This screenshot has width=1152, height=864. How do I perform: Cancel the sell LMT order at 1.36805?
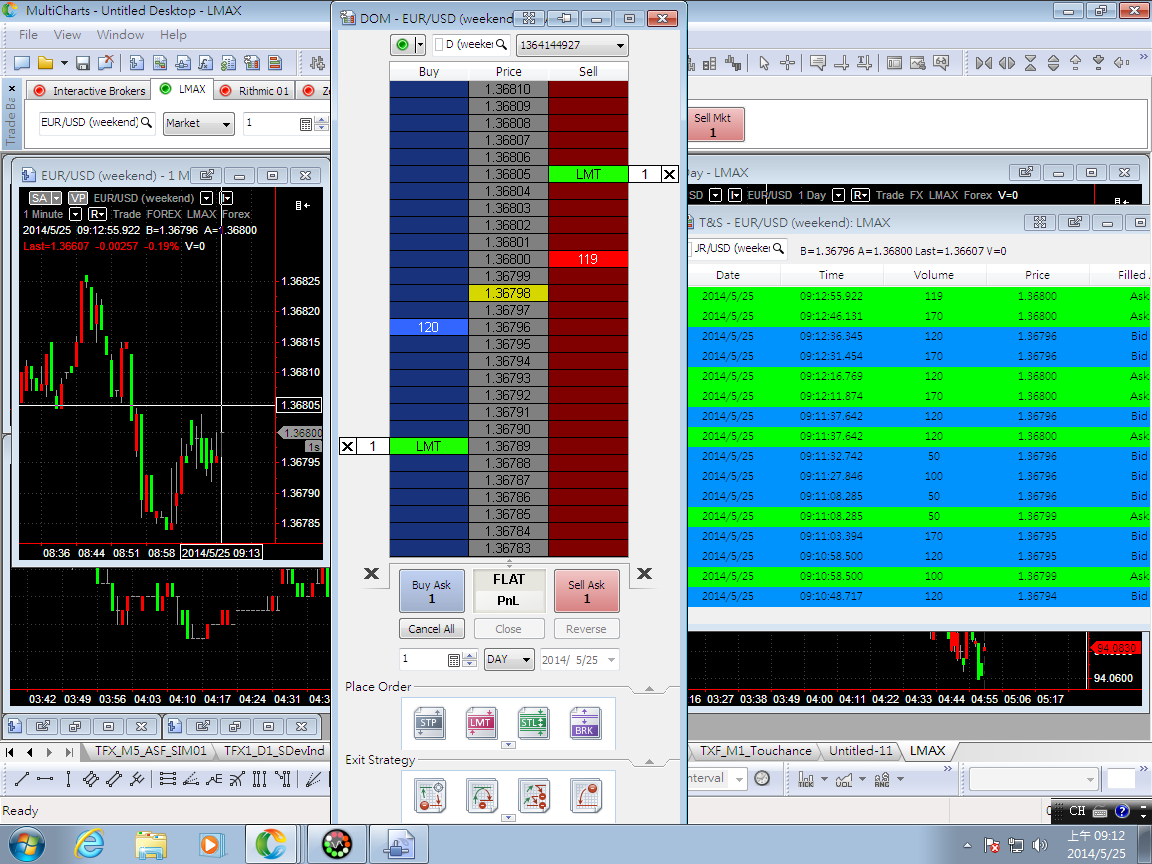tap(669, 174)
